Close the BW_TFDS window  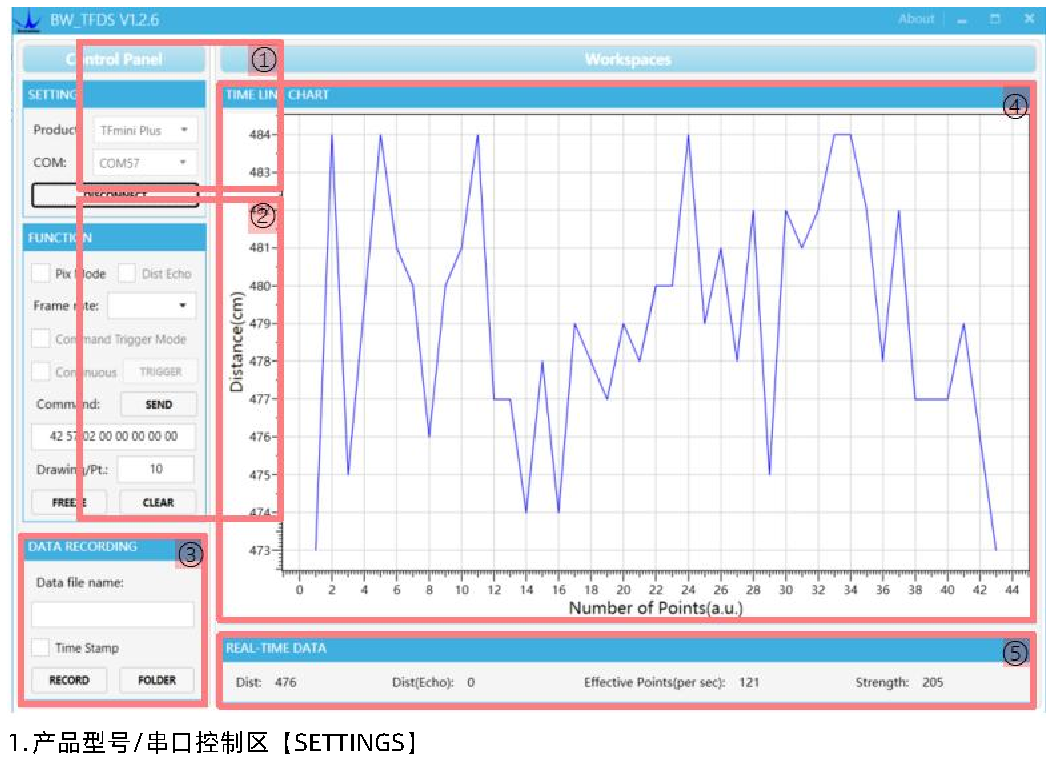1029,19
